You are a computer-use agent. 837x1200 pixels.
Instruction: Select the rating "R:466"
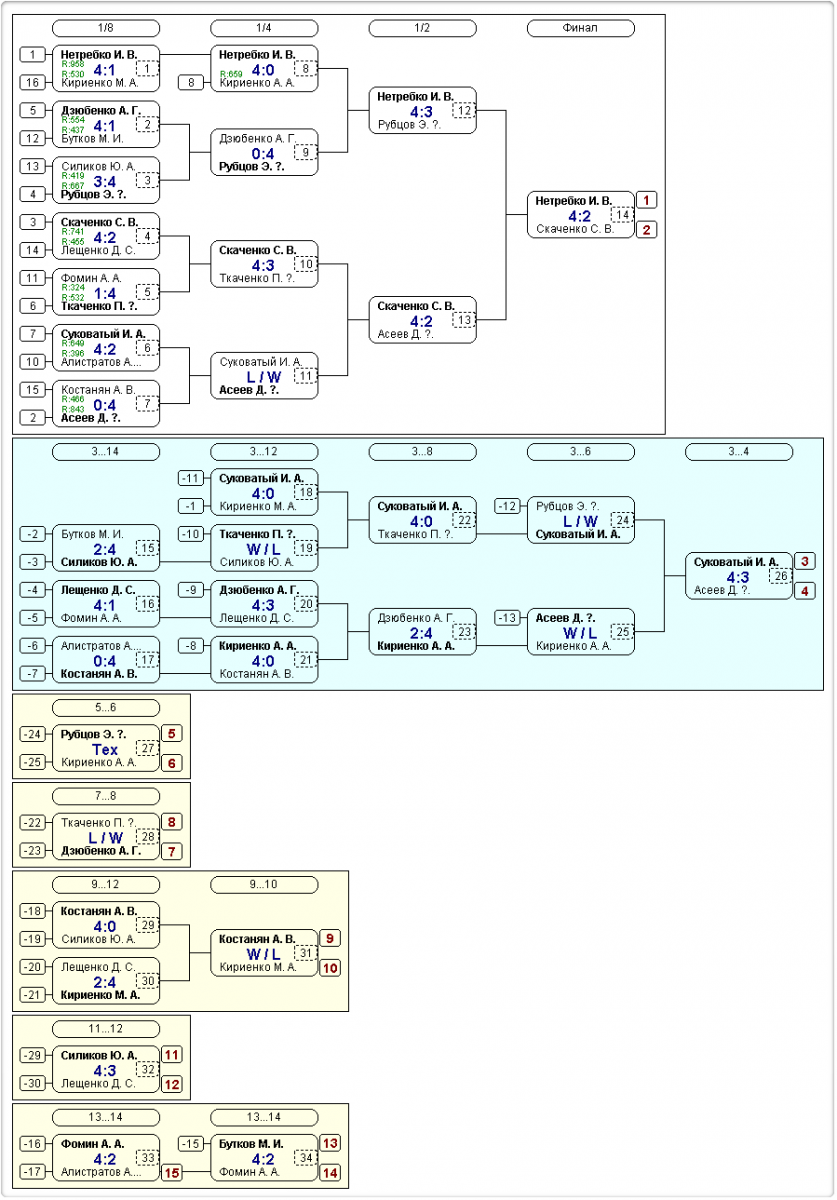pyautogui.click(x=73, y=400)
